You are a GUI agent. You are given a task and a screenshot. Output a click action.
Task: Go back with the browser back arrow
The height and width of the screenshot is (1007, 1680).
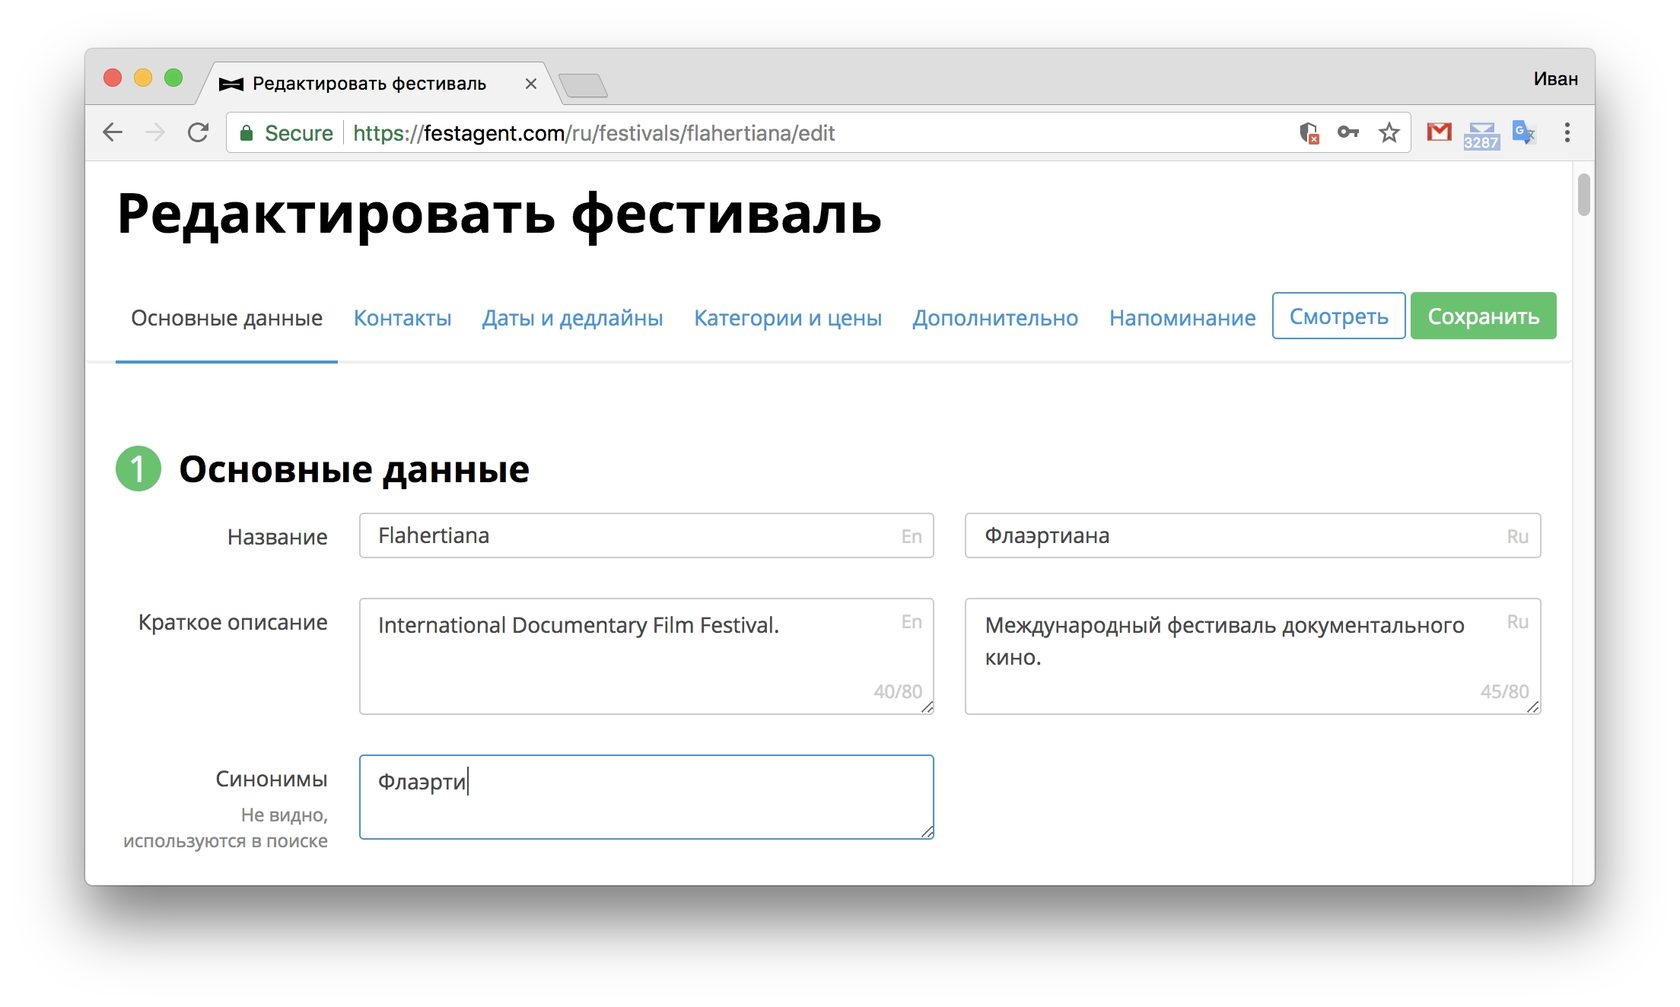click(113, 133)
